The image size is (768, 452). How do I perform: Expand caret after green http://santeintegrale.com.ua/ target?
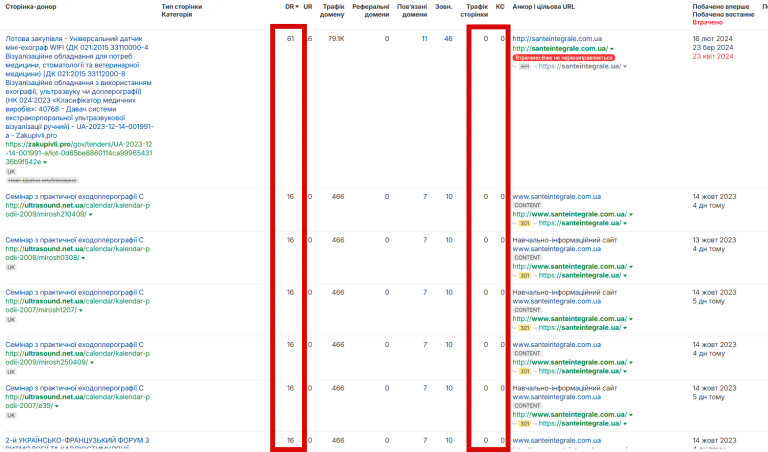click(x=612, y=49)
